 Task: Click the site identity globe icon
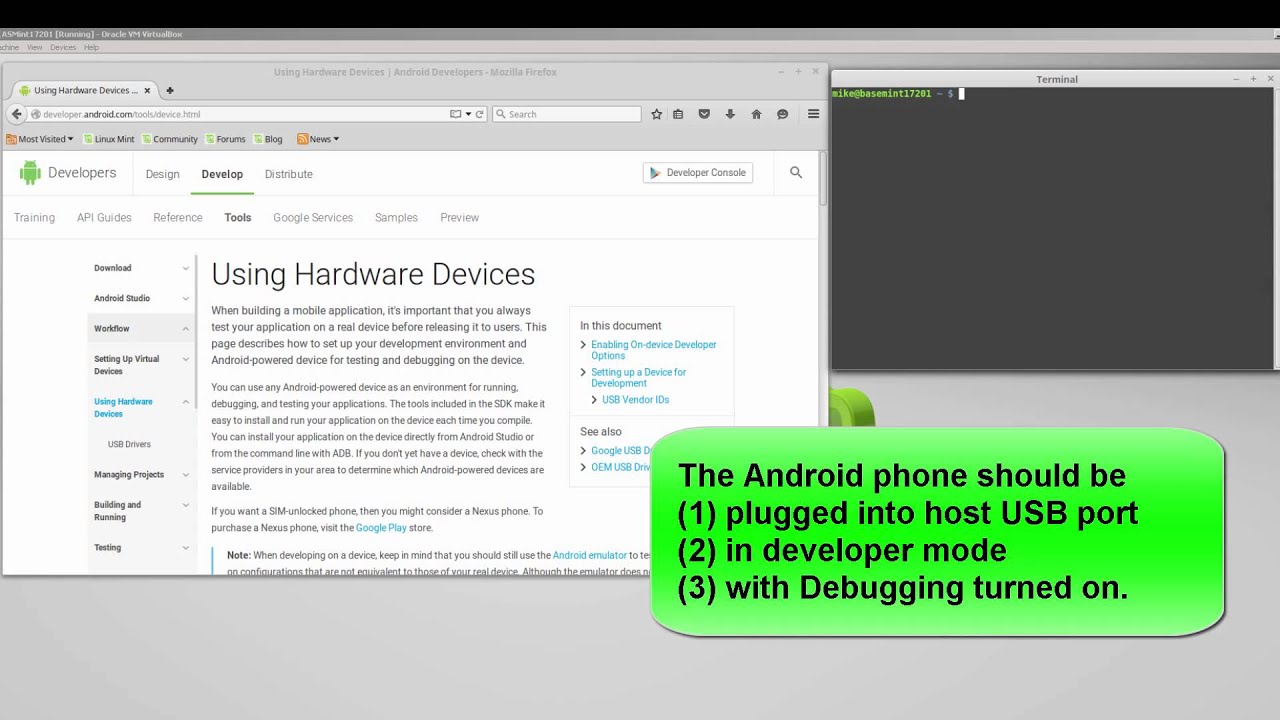(x=35, y=114)
